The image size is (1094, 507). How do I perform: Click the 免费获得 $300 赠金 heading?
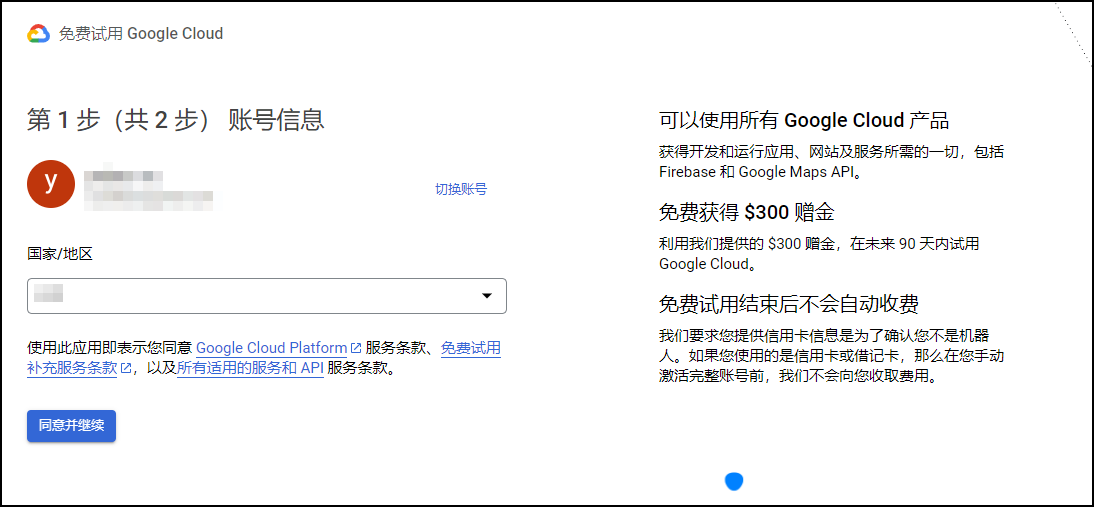pos(747,212)
